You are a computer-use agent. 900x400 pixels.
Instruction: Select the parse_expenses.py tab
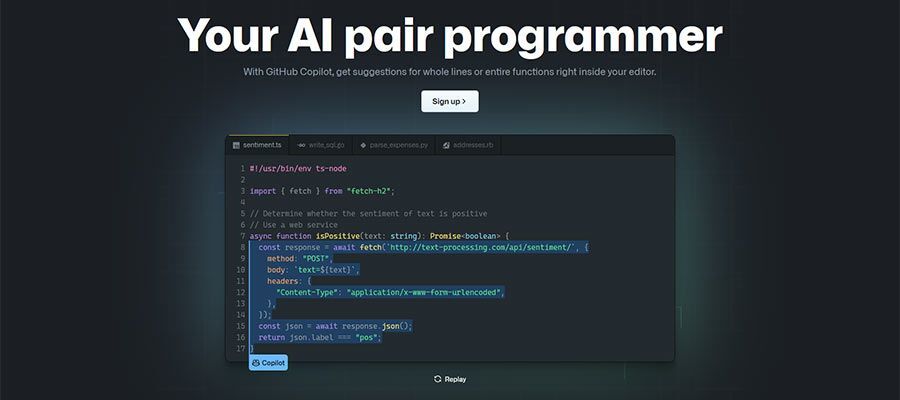(x=394, y=145)
